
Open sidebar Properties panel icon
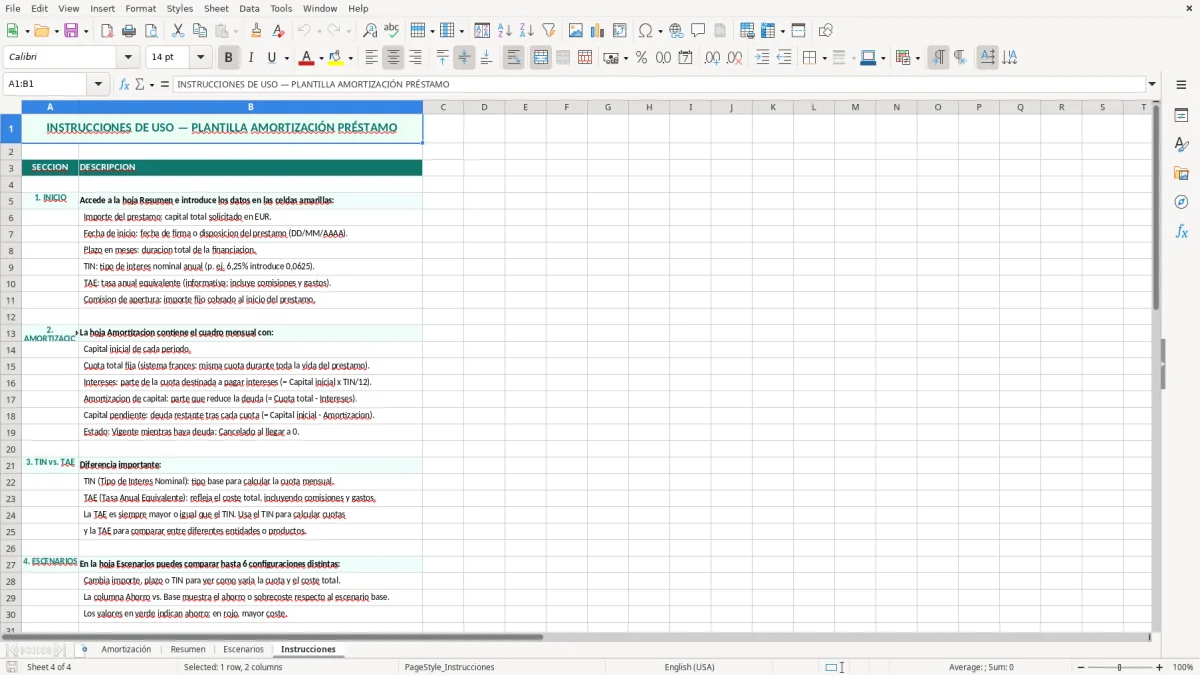click(1181, 116)
